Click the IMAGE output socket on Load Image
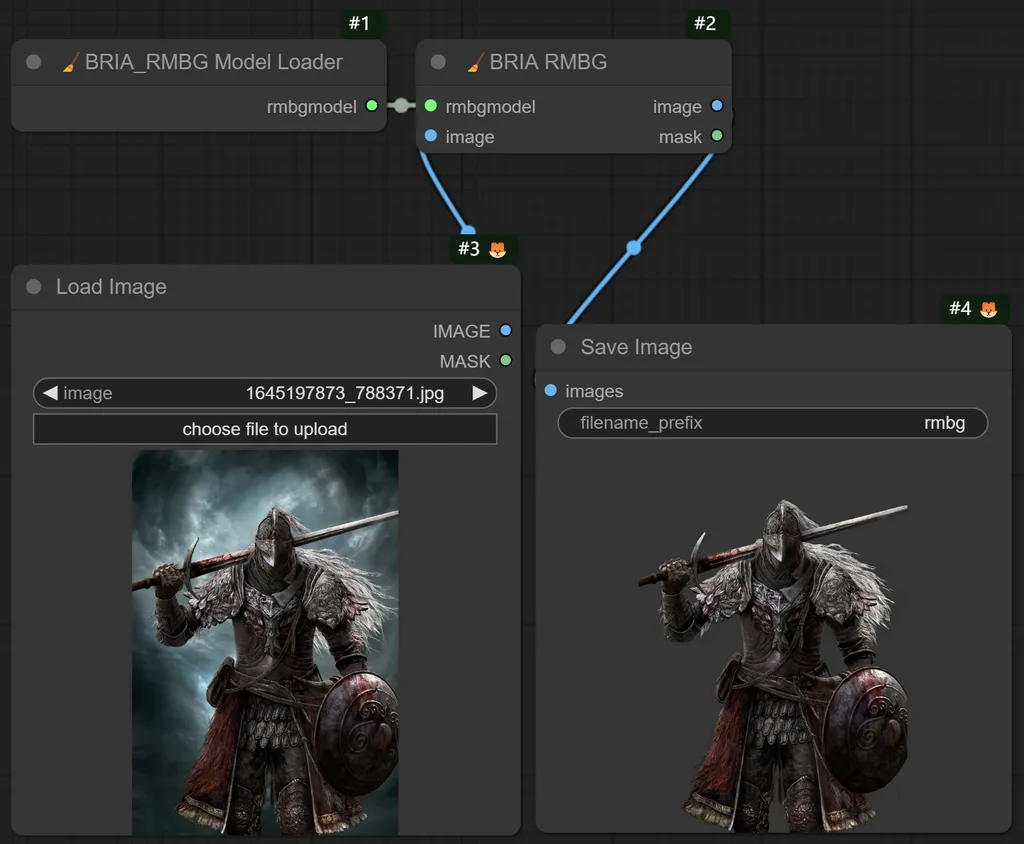Screen dimensions: 1024x844 coord(506,330)
